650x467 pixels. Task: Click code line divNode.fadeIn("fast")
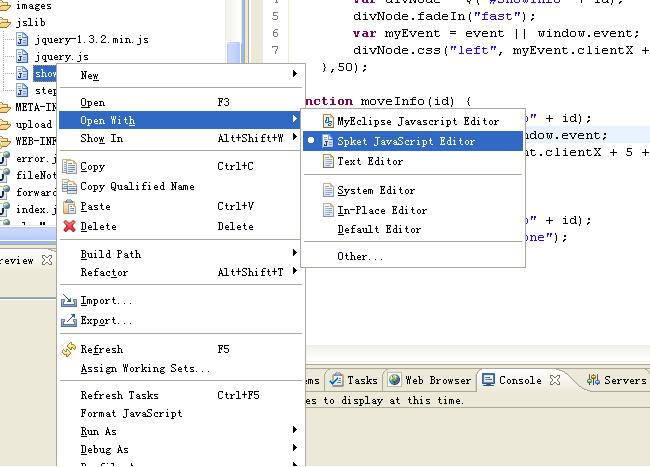click(x=444, y=16)
